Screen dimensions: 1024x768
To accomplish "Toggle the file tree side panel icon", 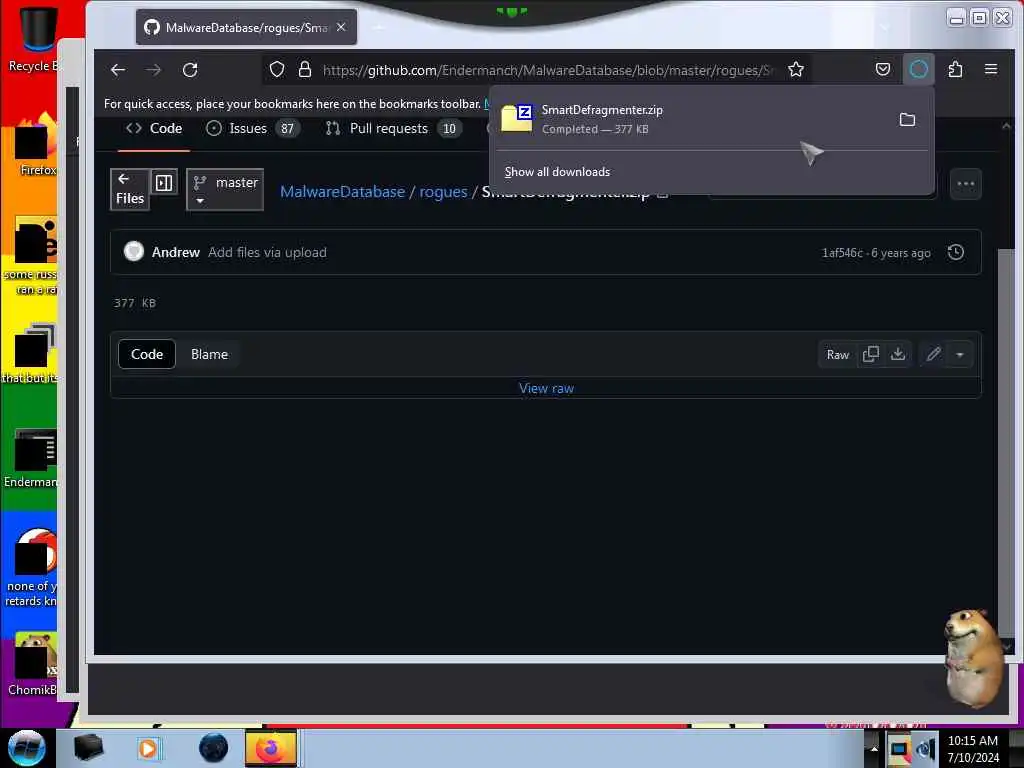I will click(x=164, y=183).
